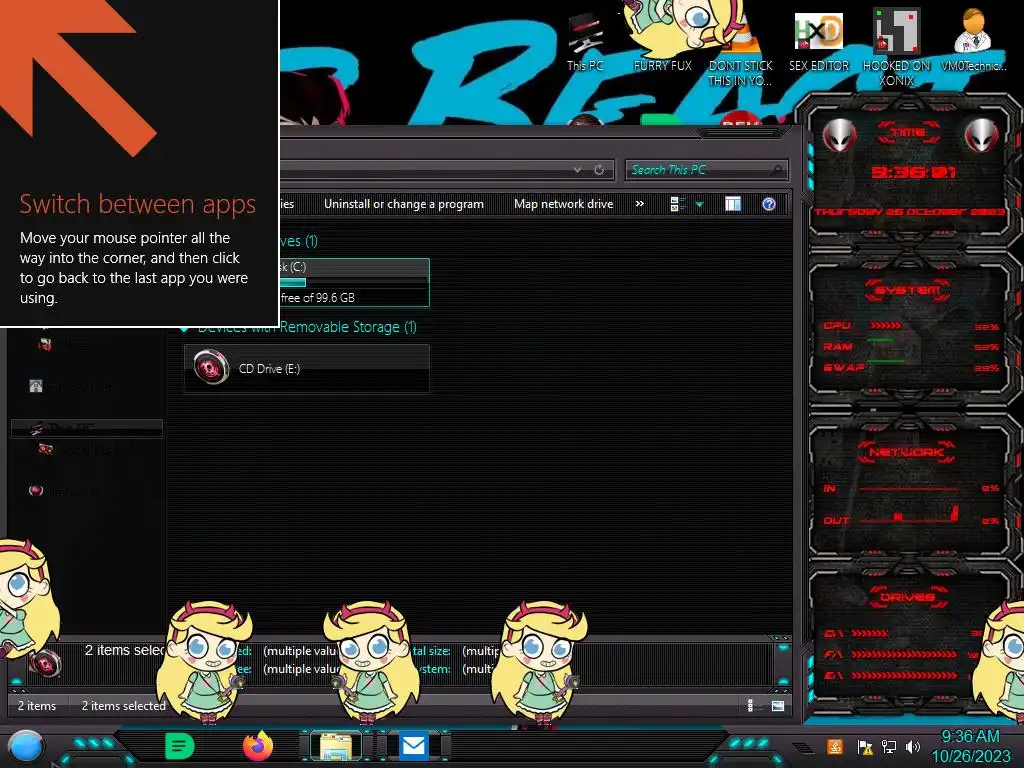This screenshot has height=768, width=1024.
Task: Select the CD Drive (E:) item
Action: (x=307, y=368)
